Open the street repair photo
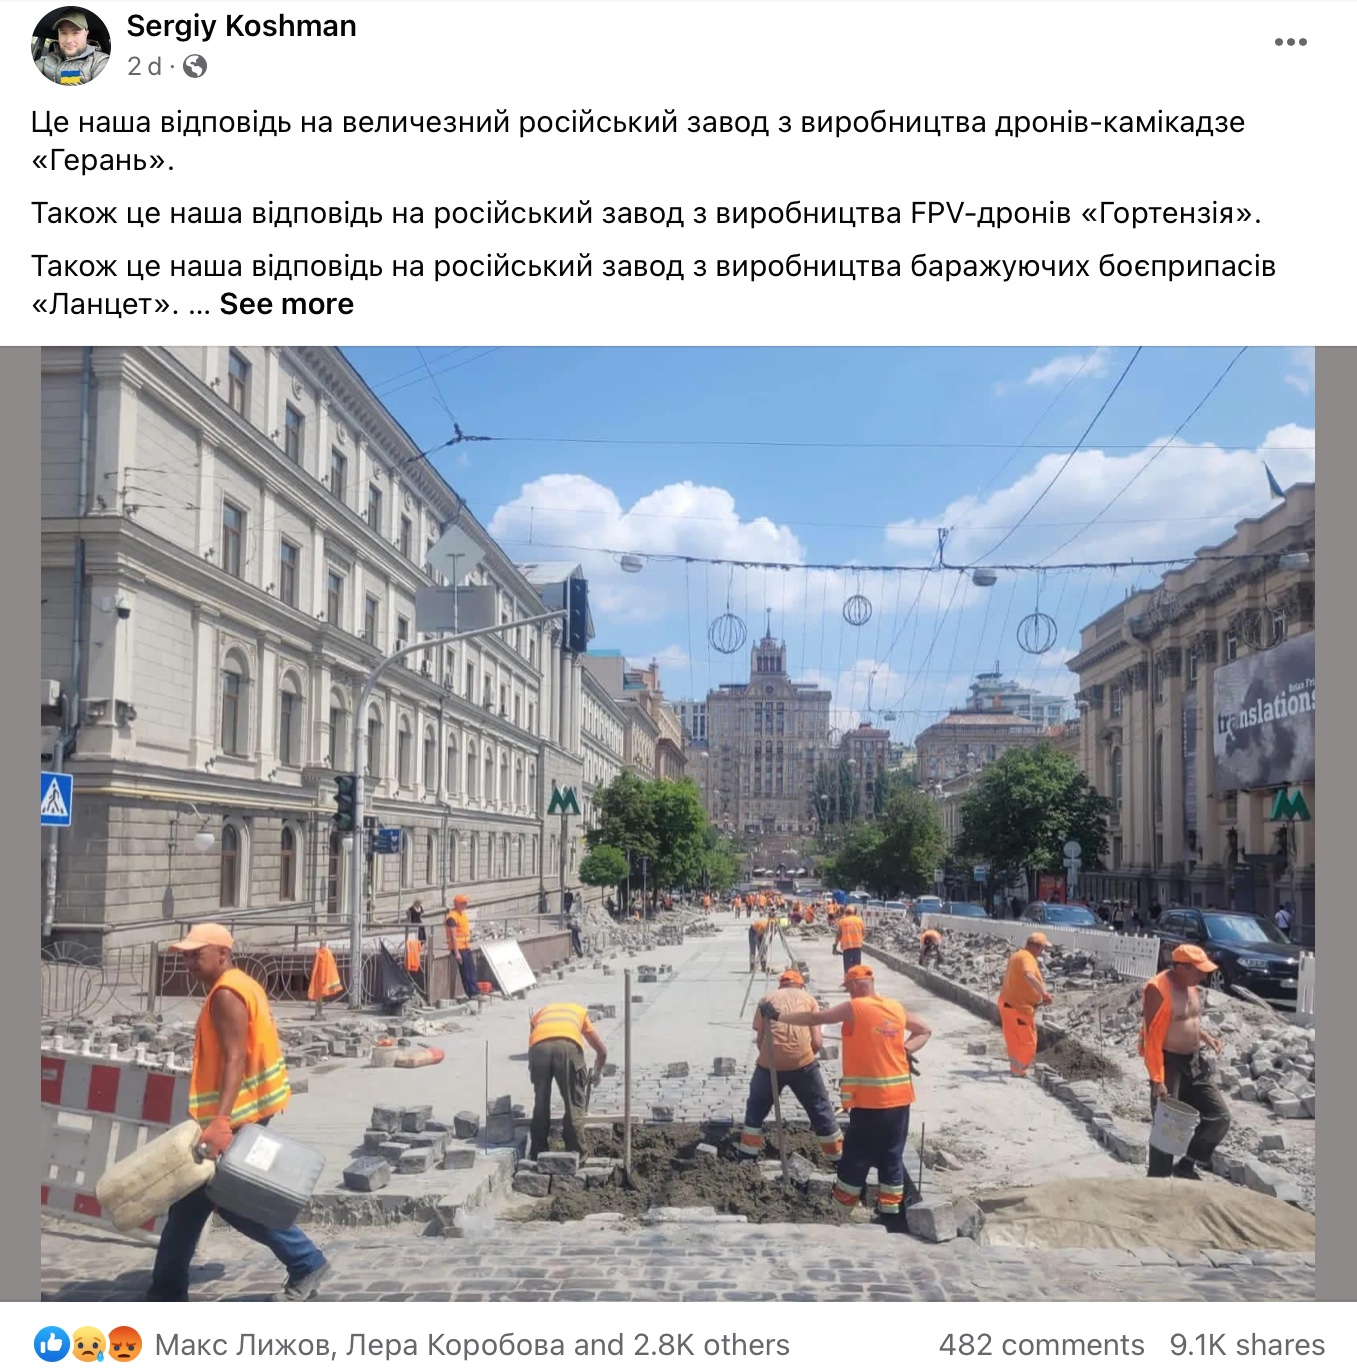 point(678,823)
